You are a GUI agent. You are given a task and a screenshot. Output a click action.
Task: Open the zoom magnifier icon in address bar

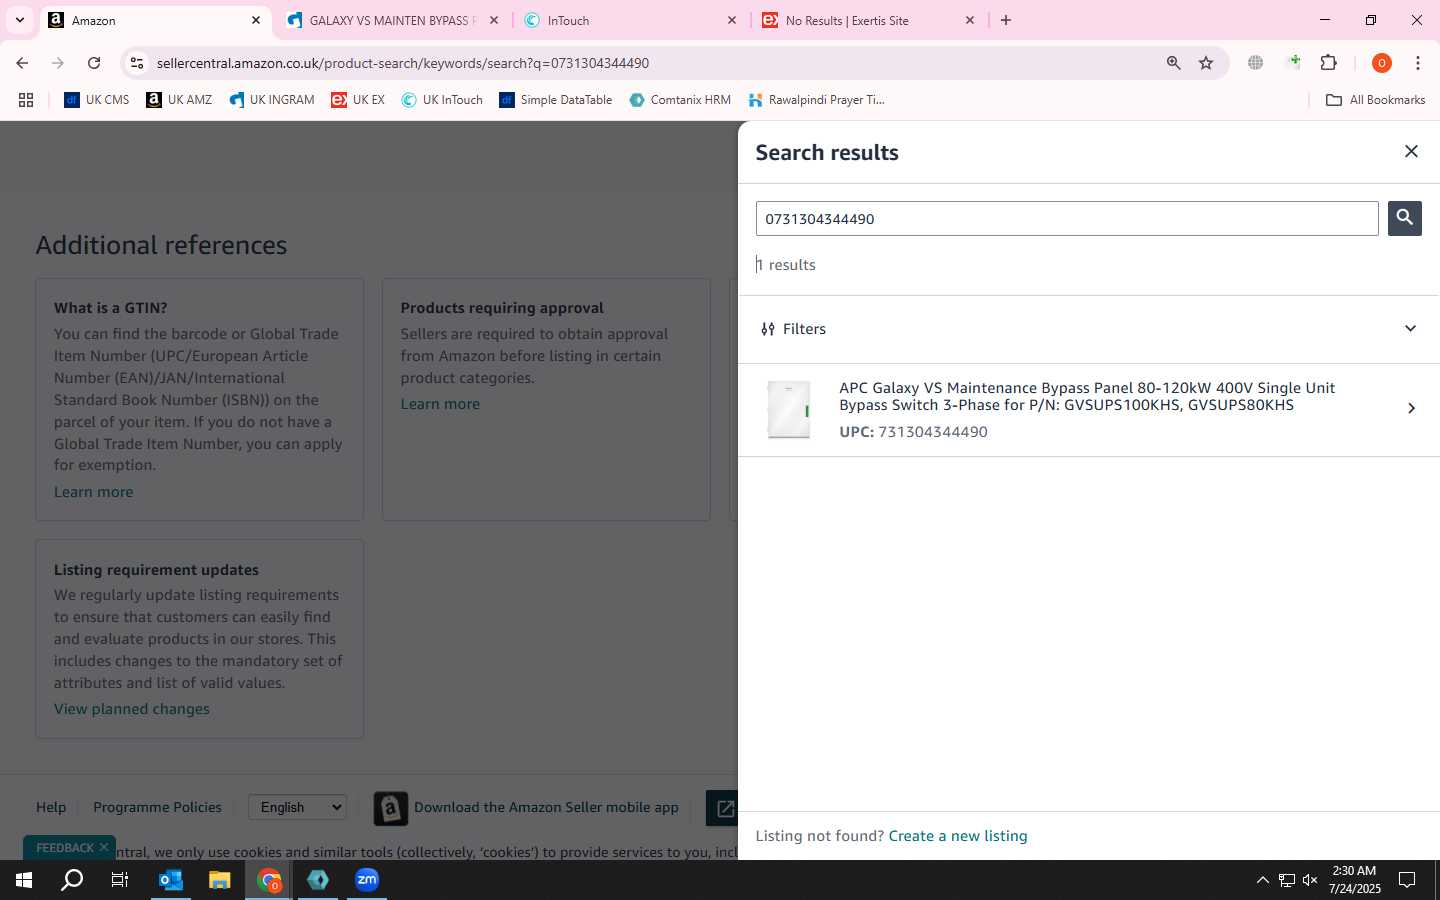point(1173,63)
